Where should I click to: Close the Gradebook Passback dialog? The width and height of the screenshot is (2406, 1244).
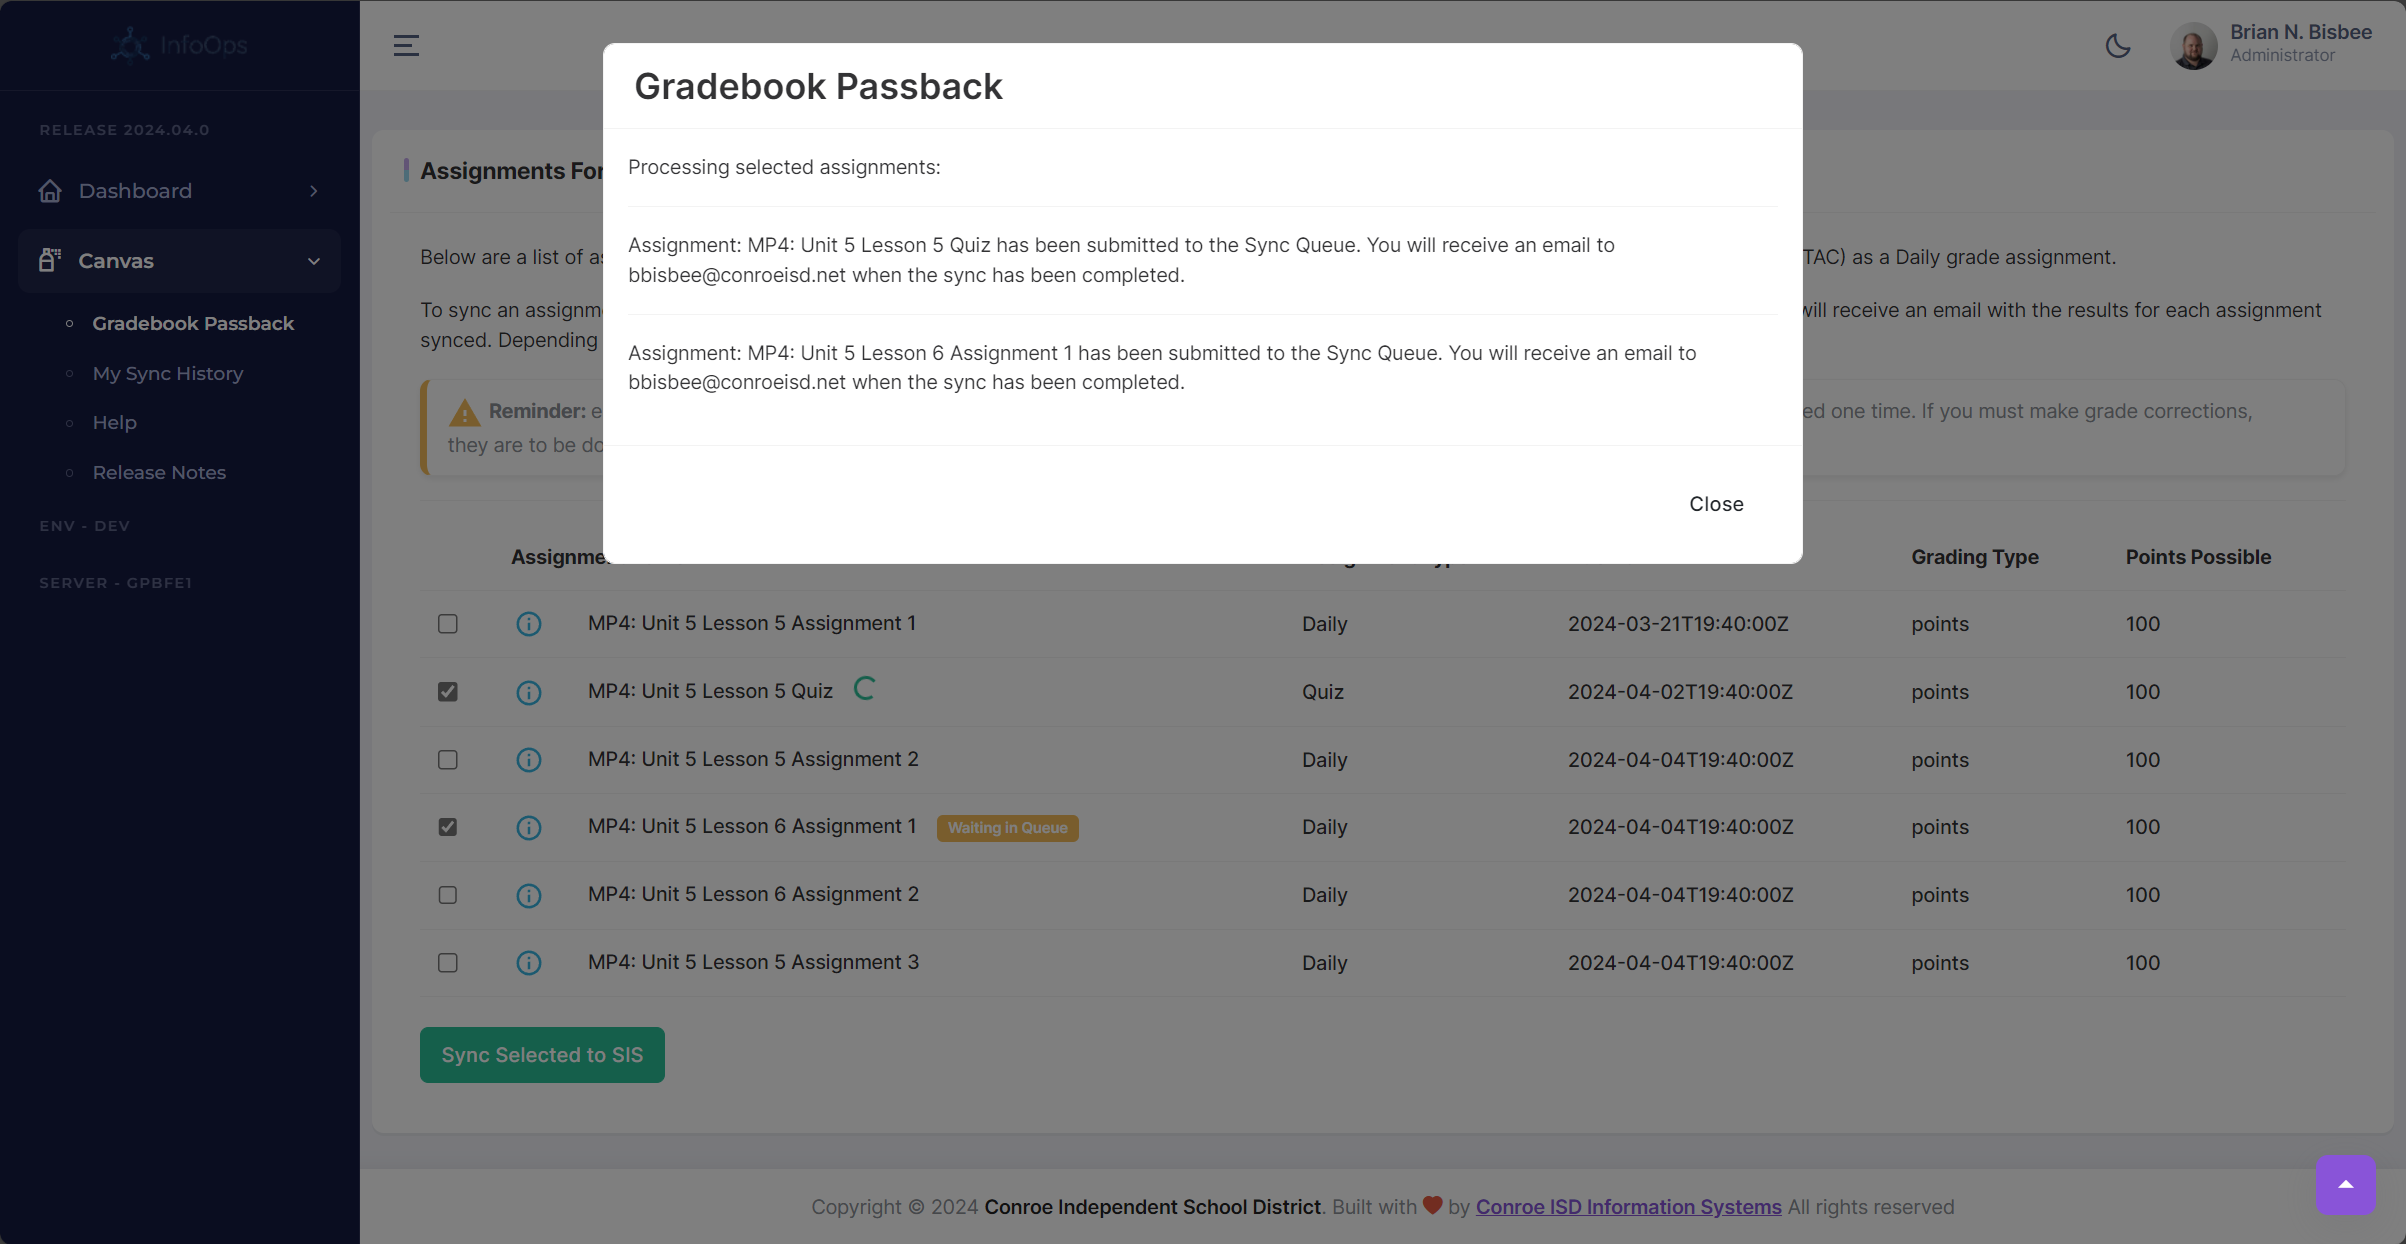click(x=1716, y=504)
